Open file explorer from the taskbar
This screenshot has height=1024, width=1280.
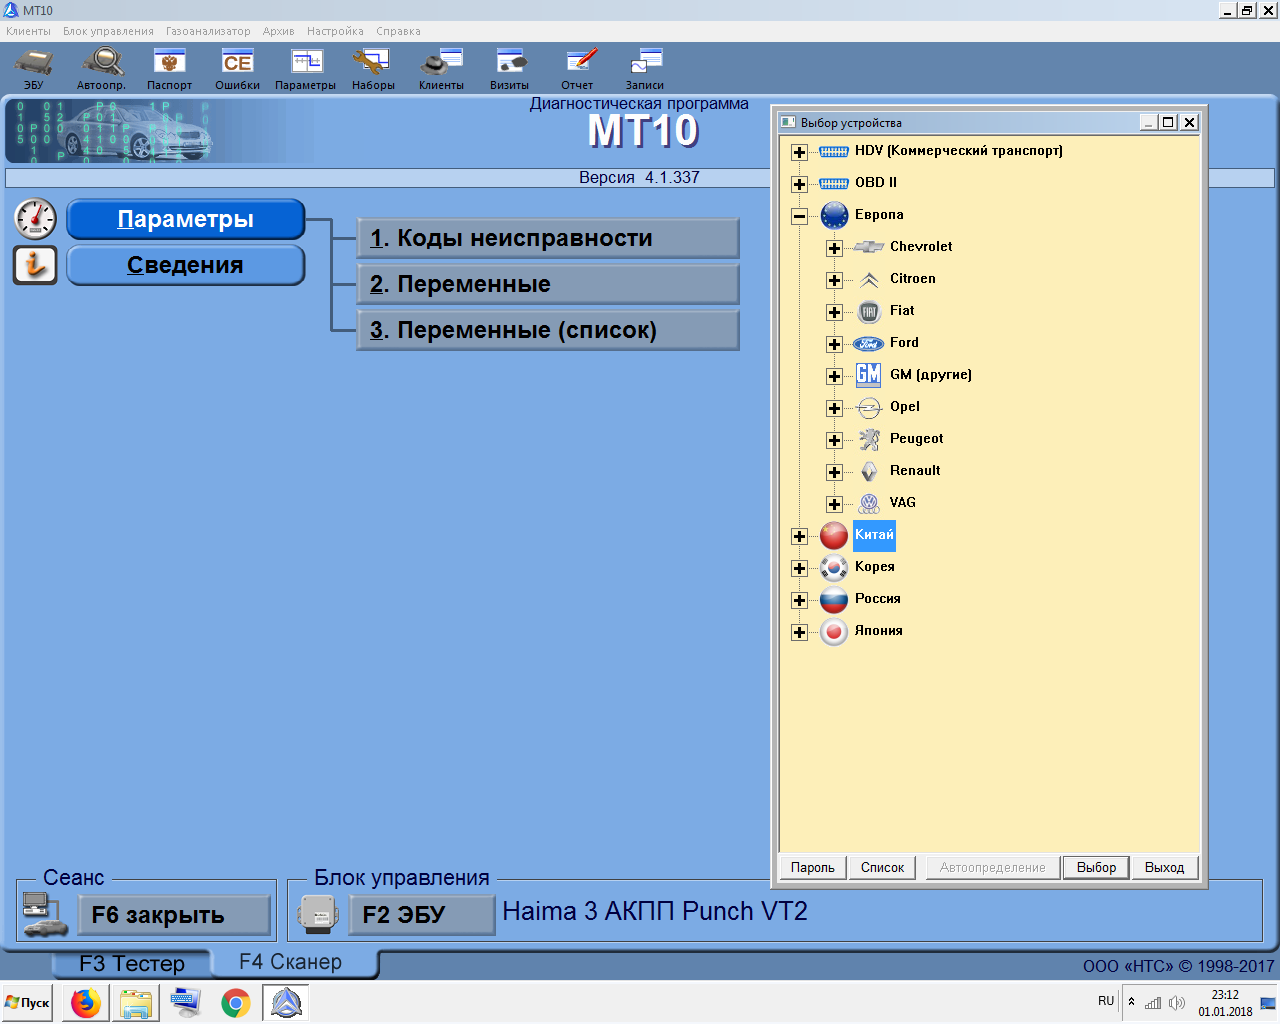click(136, 1002)
